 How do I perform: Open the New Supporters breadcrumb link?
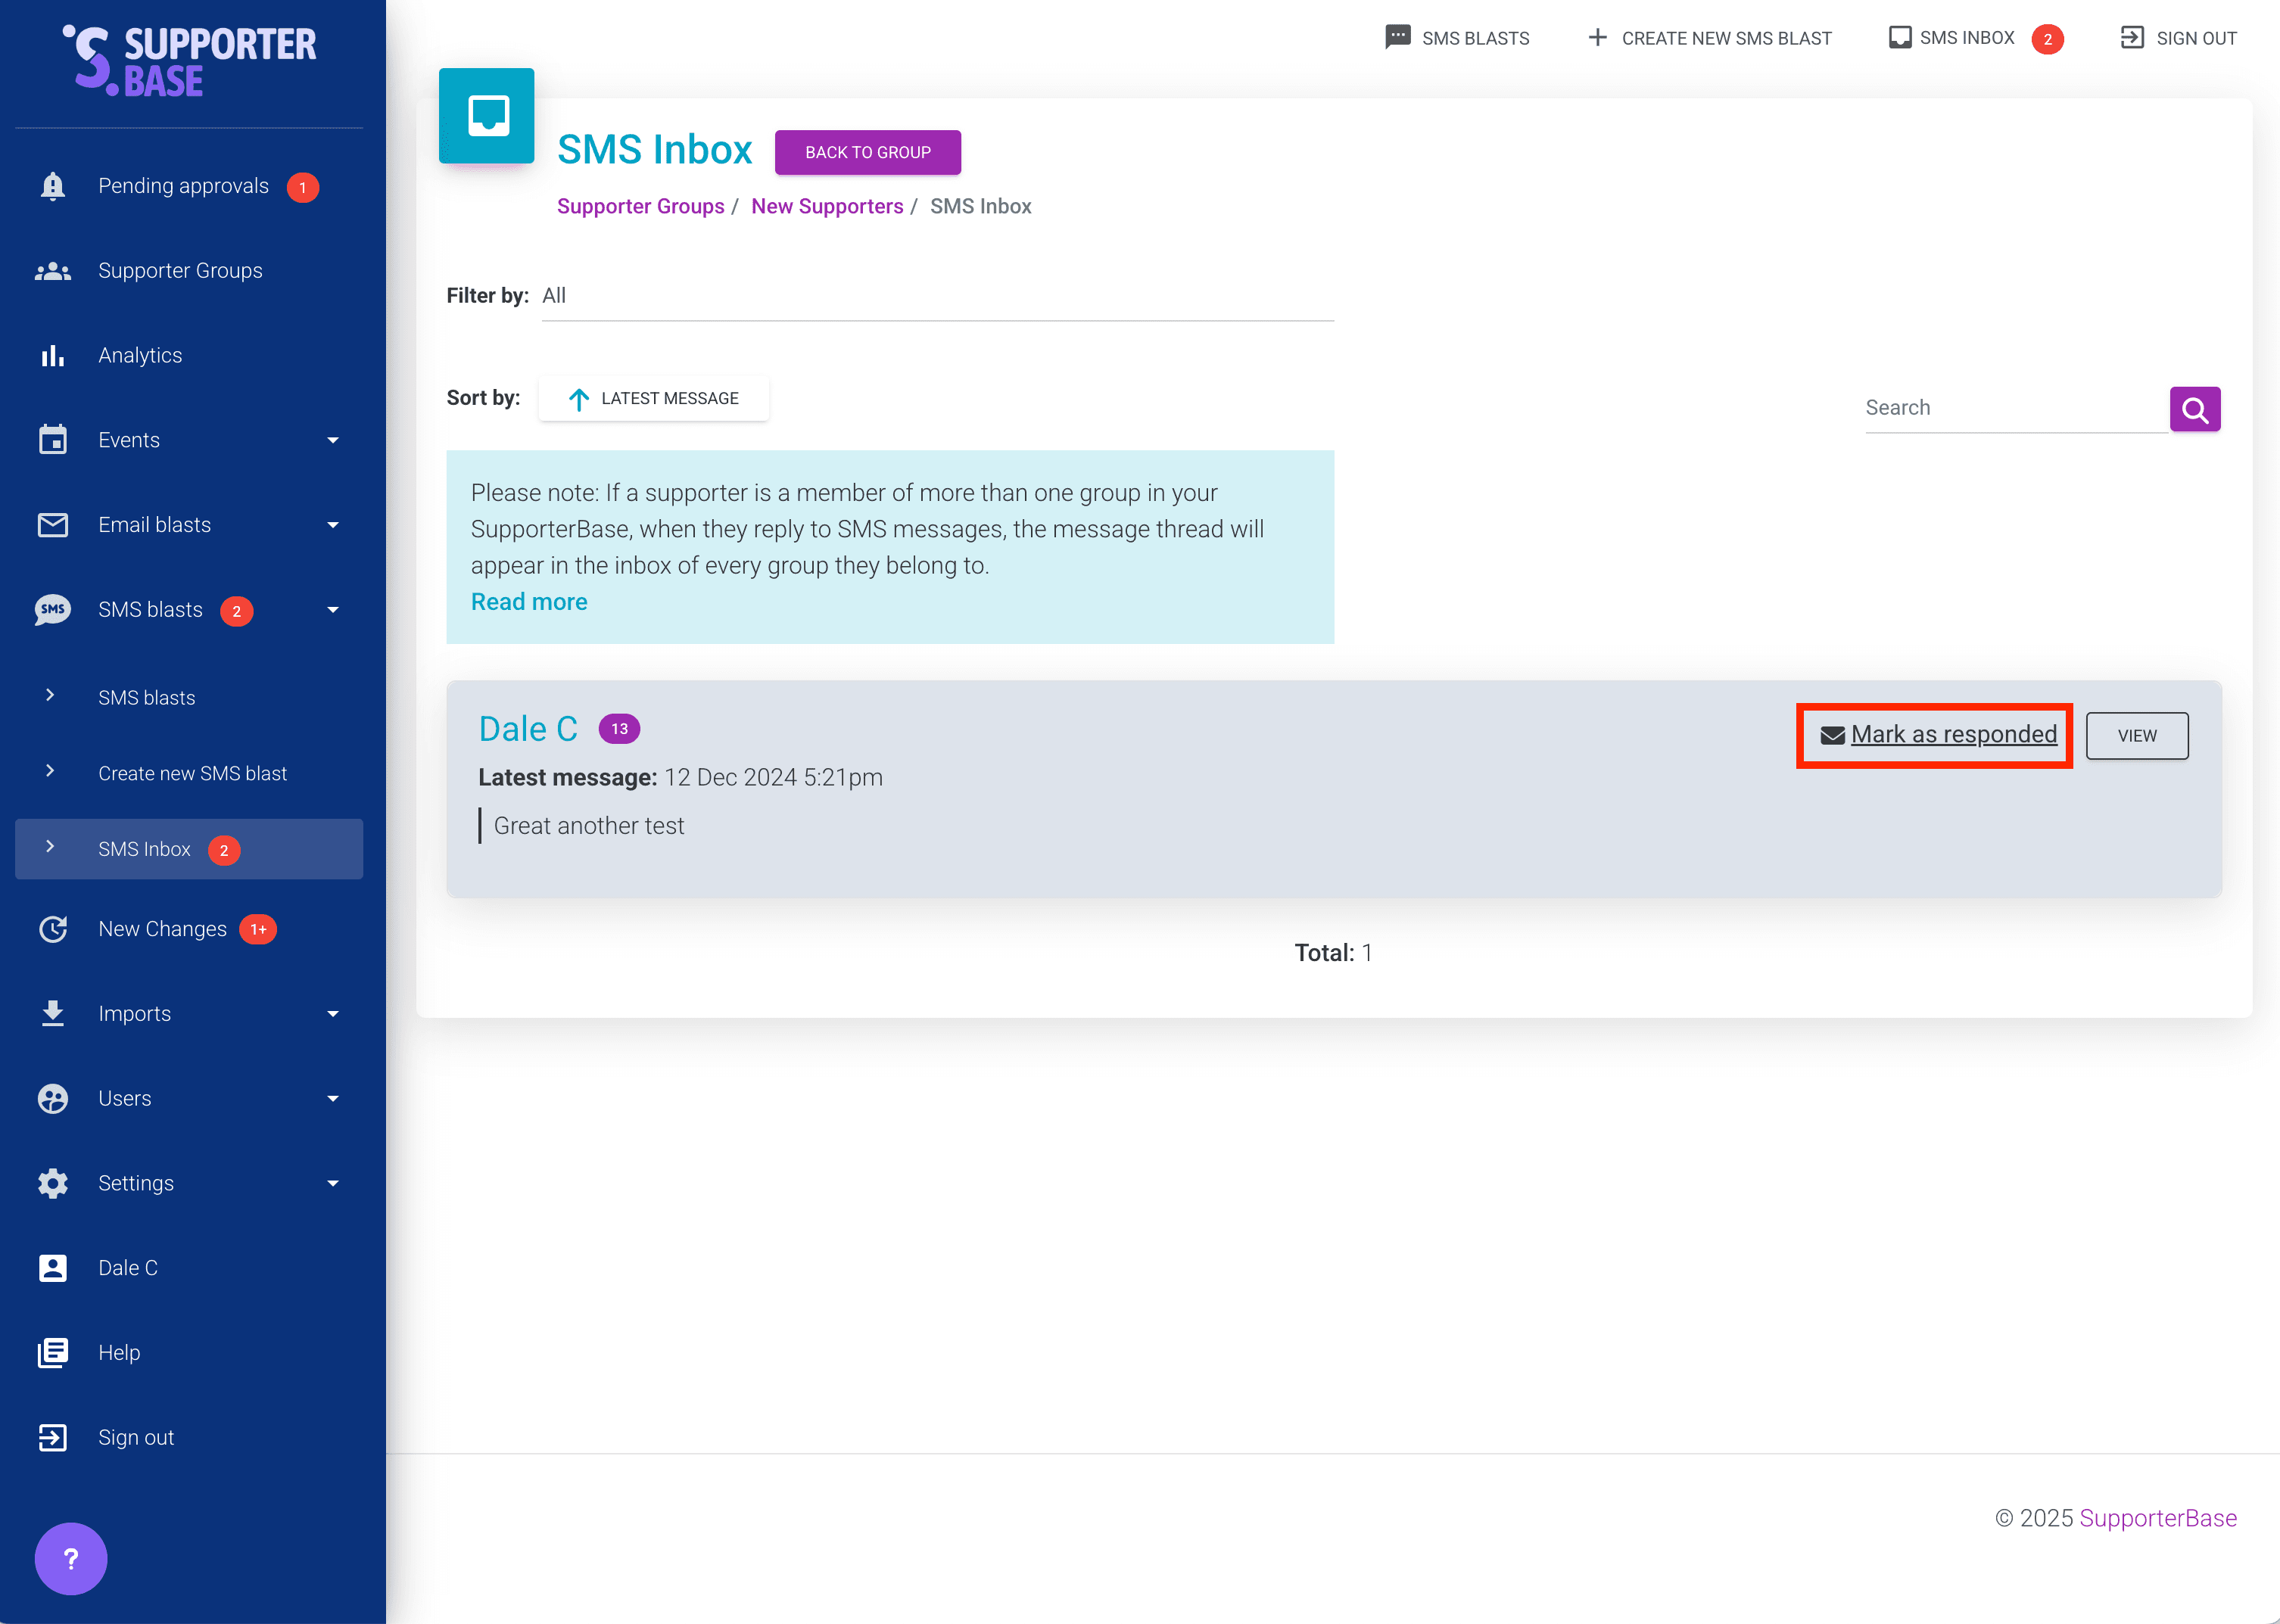826,206
